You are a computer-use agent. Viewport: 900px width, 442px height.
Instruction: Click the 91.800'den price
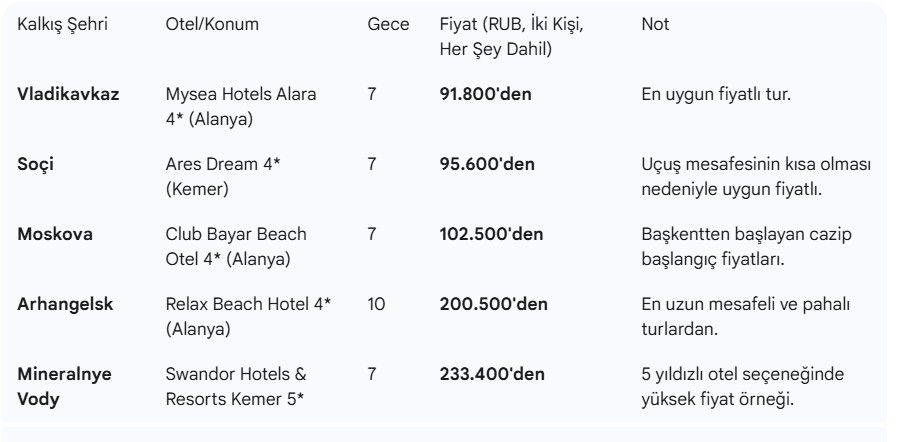click(485, 94)
